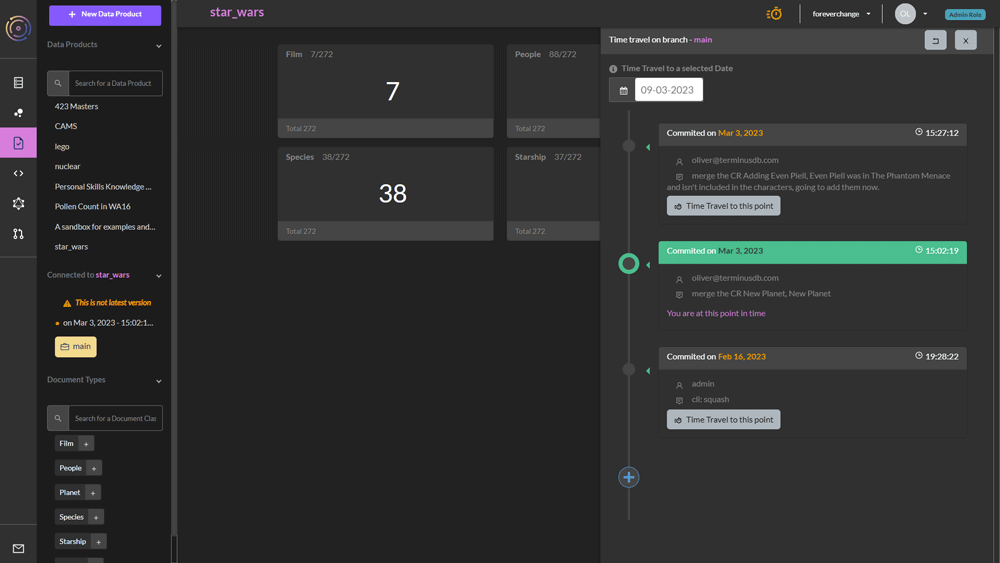Open the Species document card
1000x563 pixels.
tap(385, 194)
